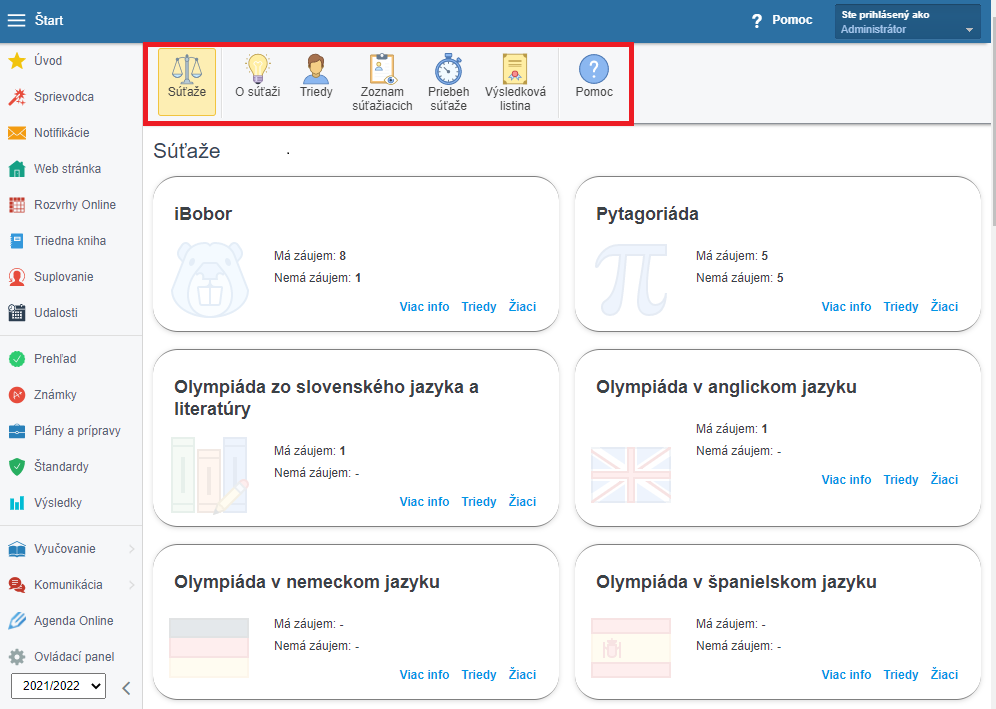Click the Pomoc question mark in header
This screenshot has width=996, height=709.
[x=757, y=21]
